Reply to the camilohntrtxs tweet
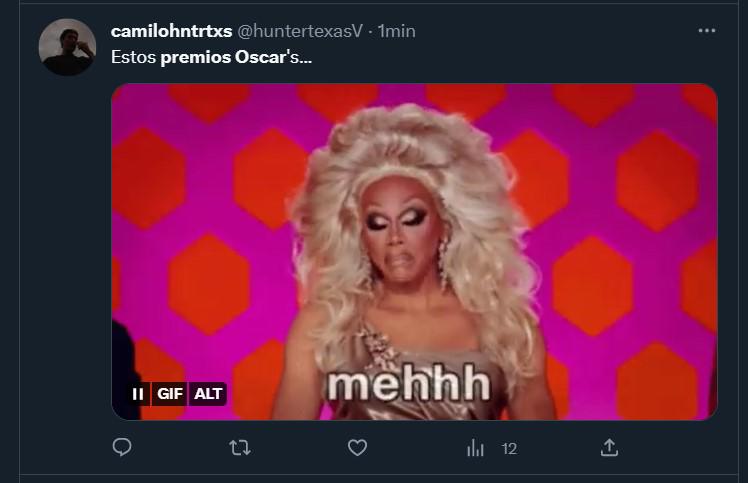Image resolution: width=748 pixels, height=483 pixels. [x=122, y=448]
